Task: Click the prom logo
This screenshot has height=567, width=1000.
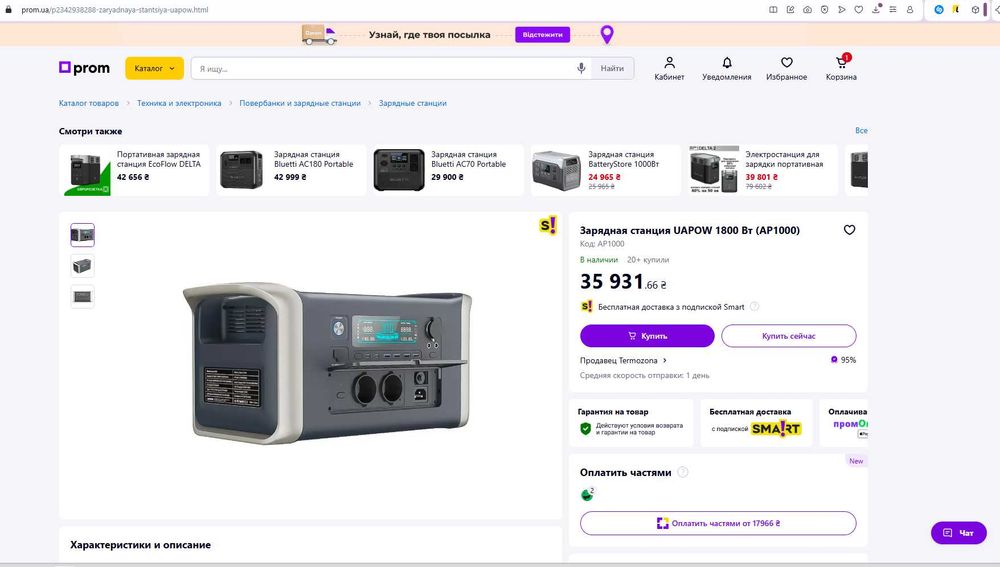Action: (84, 68)
